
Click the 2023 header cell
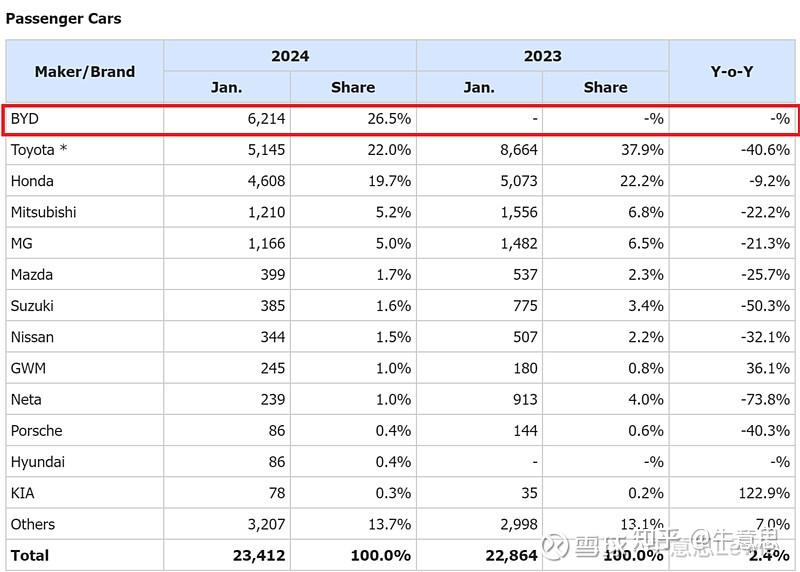click(542, 56)
